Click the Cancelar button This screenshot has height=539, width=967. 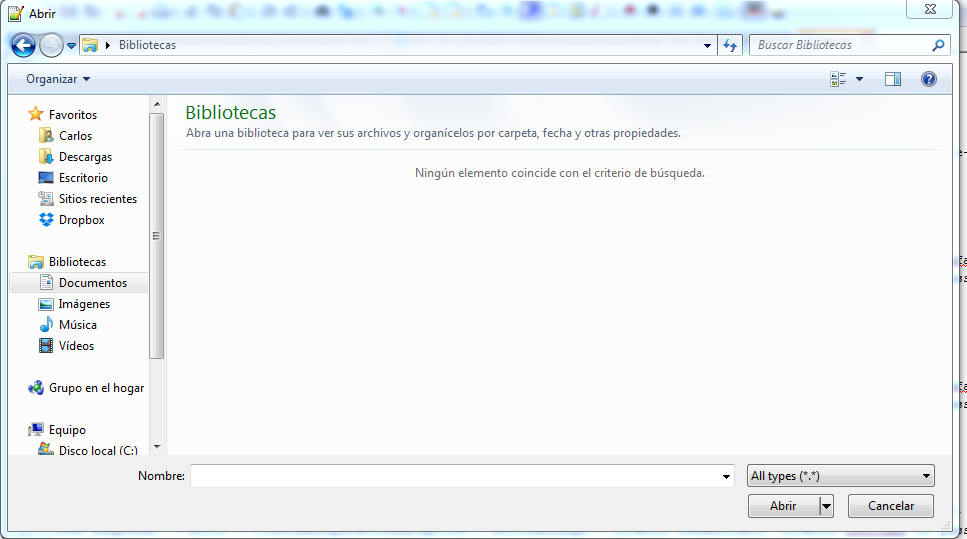891,506
